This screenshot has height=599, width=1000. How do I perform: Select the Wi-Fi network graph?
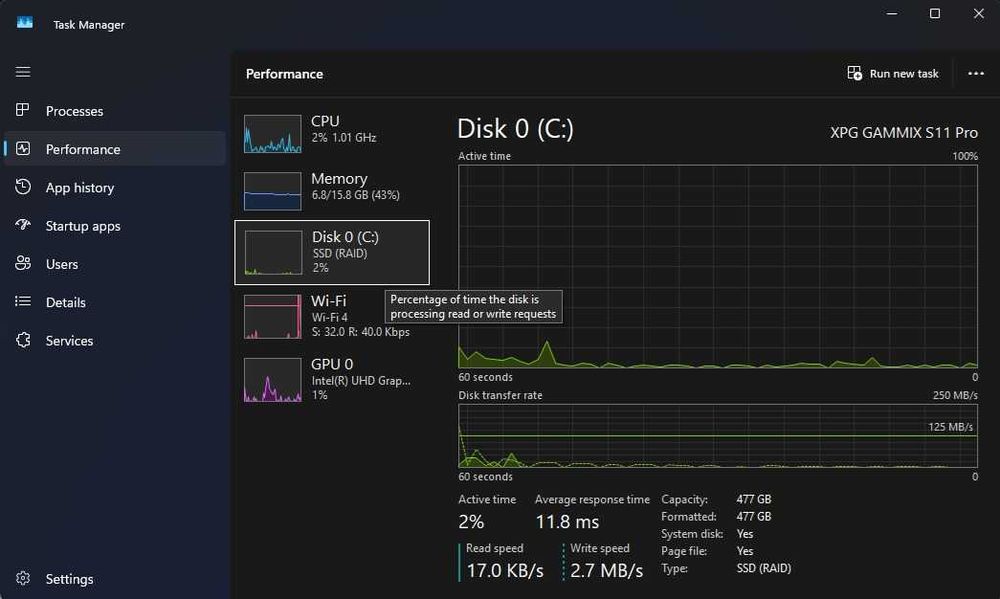click(x=273, y=317)
